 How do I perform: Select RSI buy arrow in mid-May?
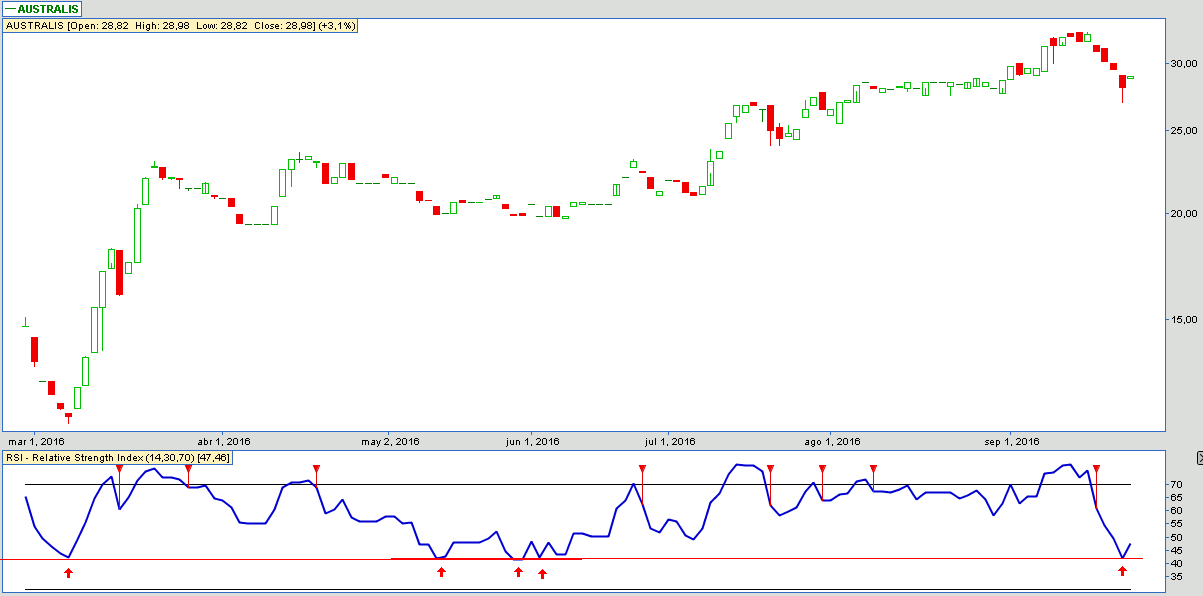tap(441, 572)
